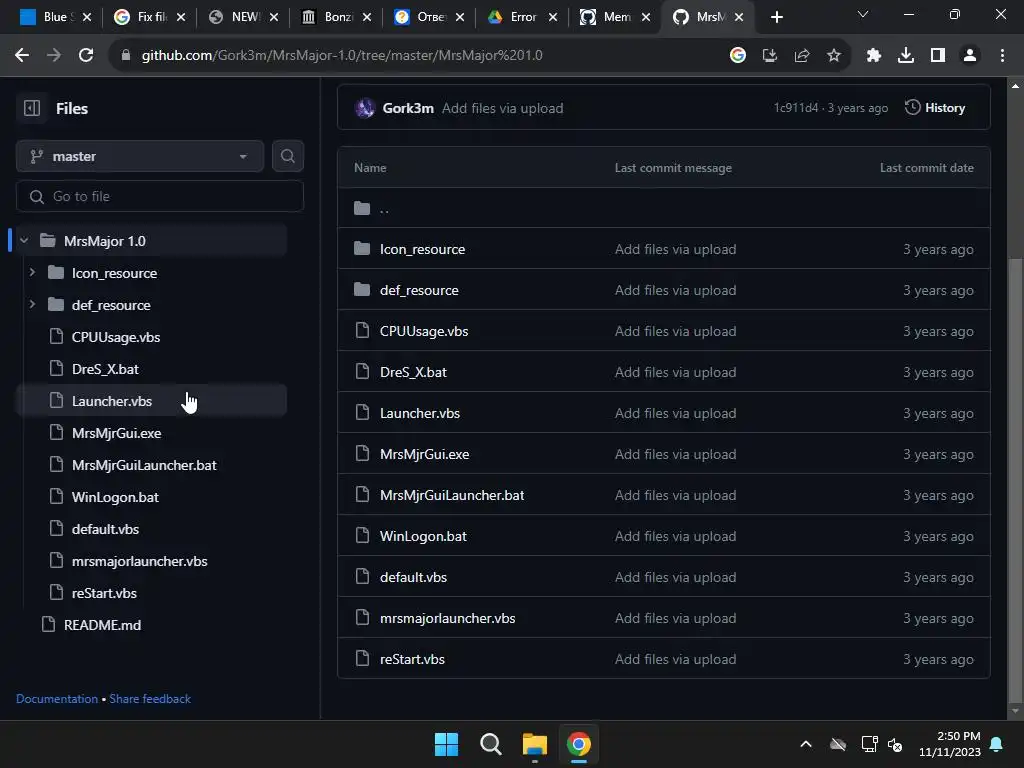Switch to the Bonz tab
This screenshot has height=768, width=1024.
pyautogui.click(x=335, y=17)
